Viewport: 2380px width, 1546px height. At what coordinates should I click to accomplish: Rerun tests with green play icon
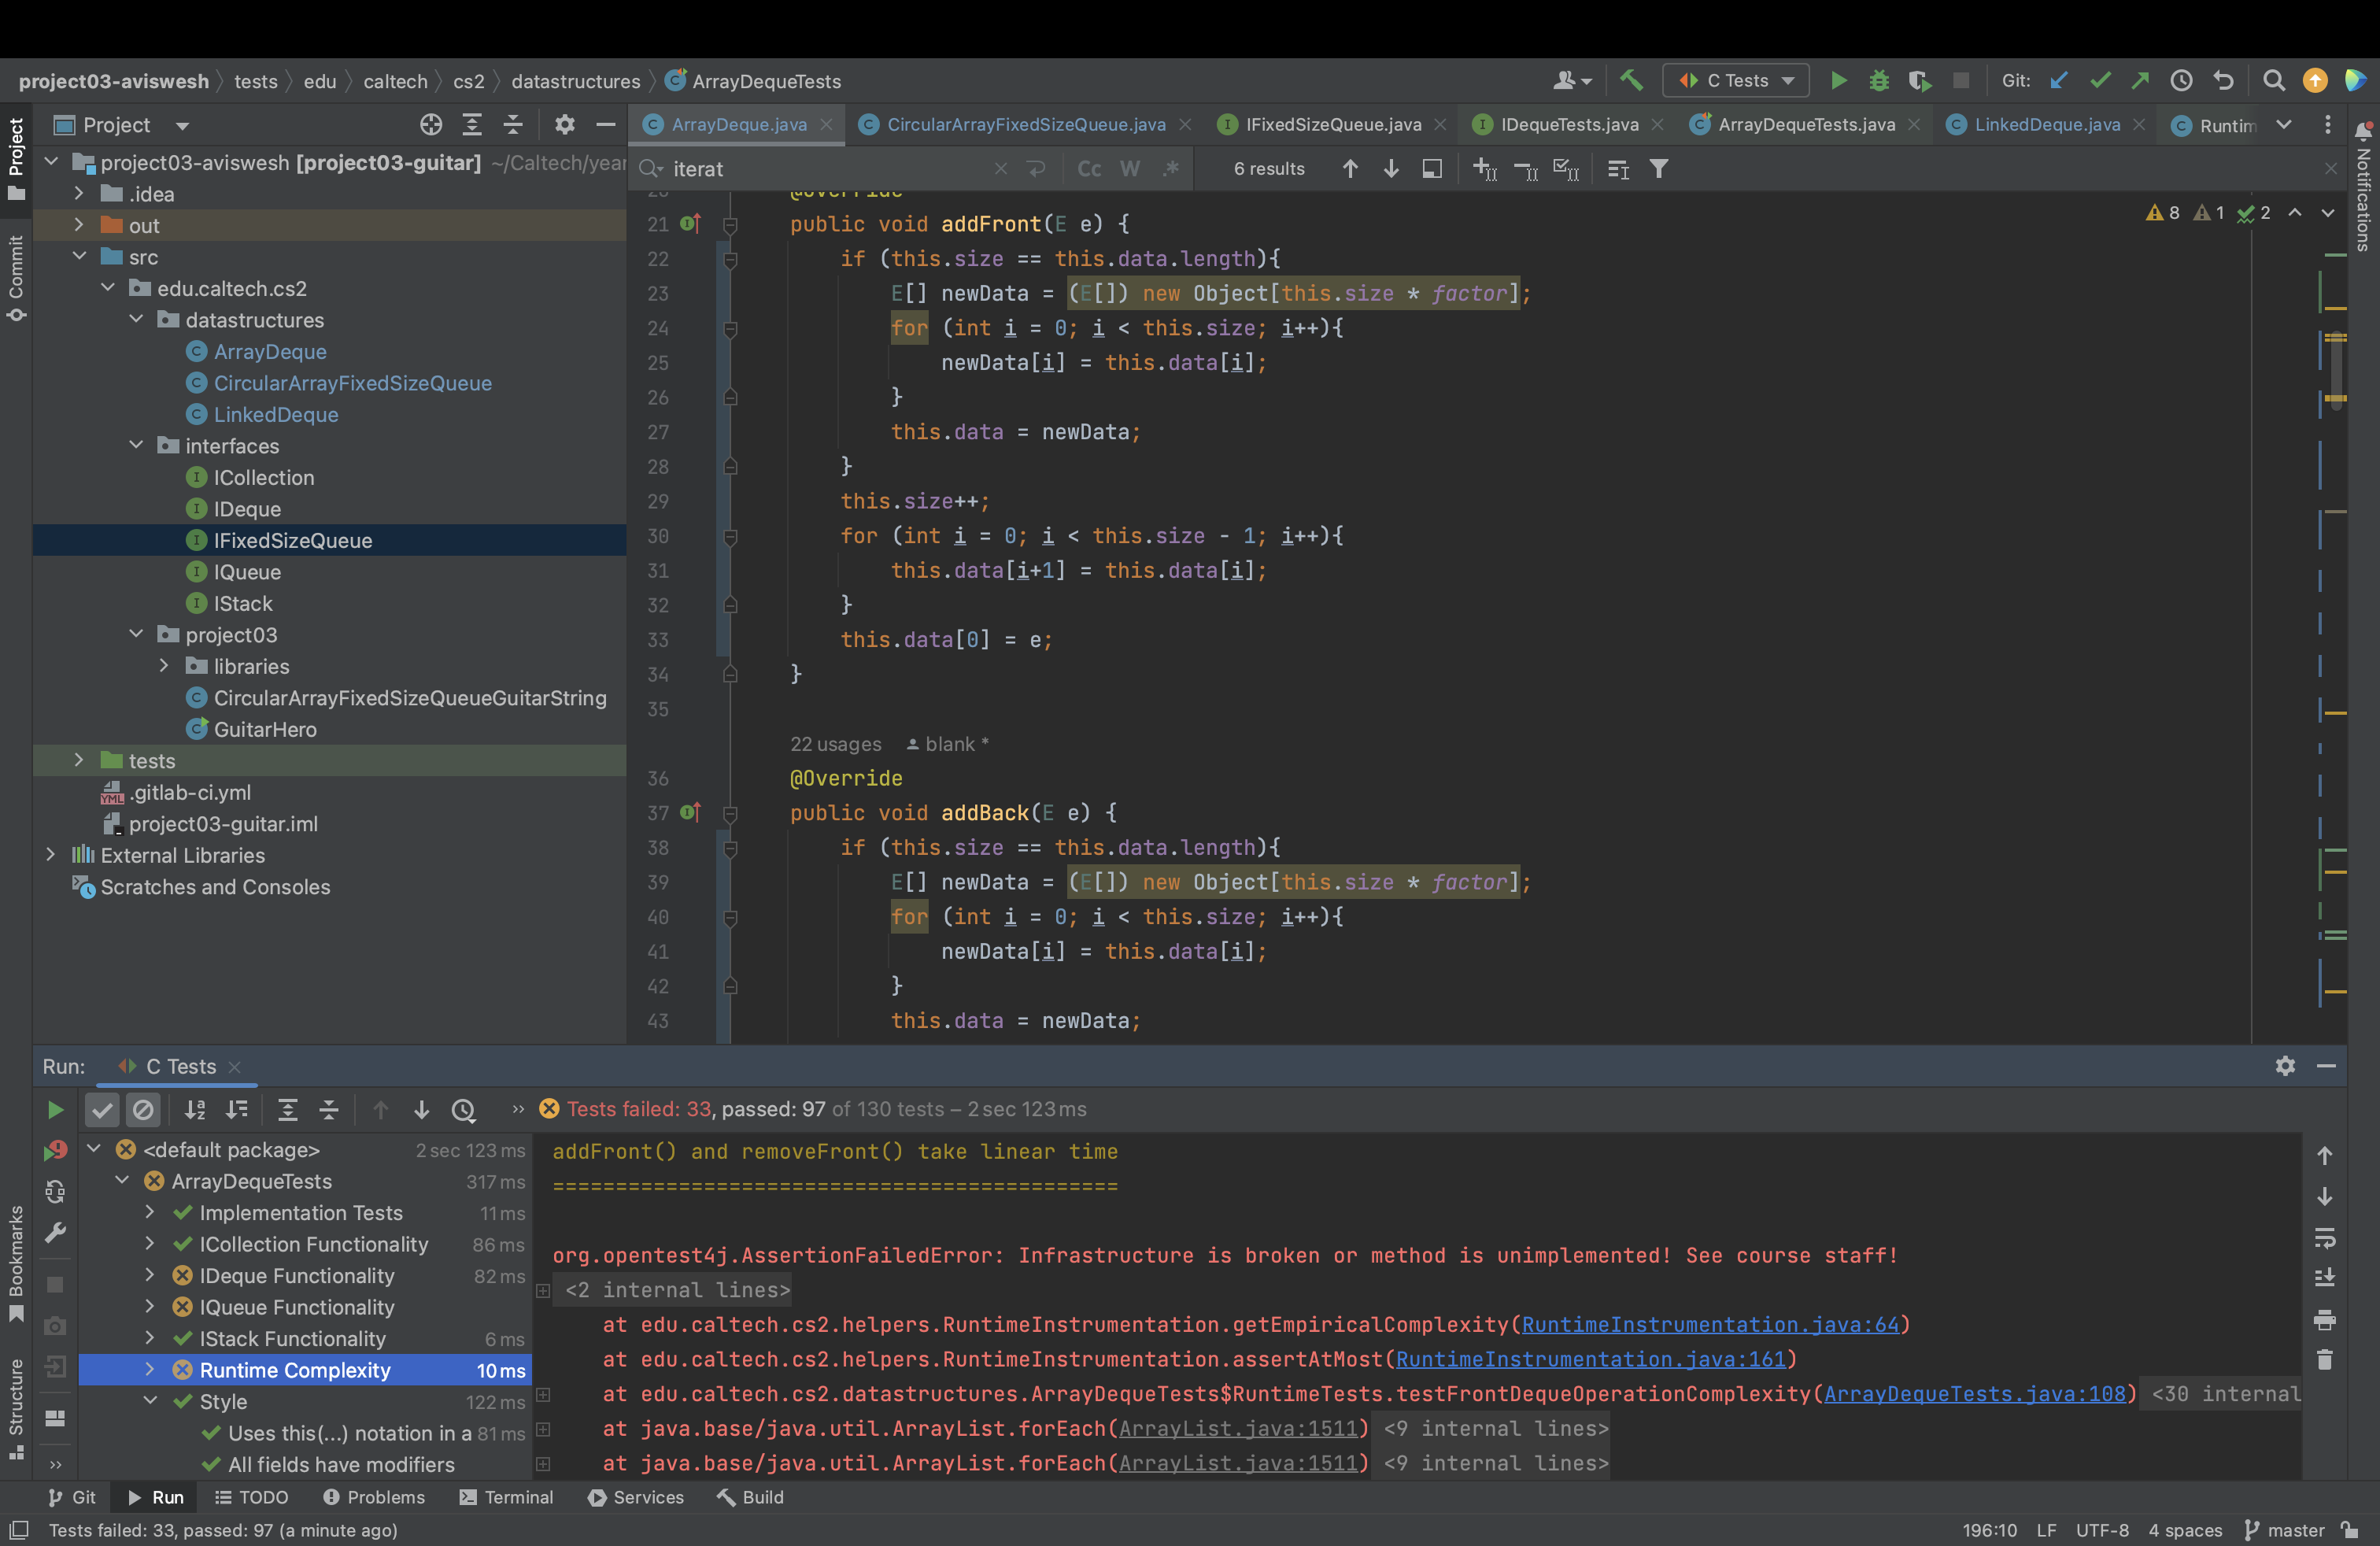pos(55,1109)
